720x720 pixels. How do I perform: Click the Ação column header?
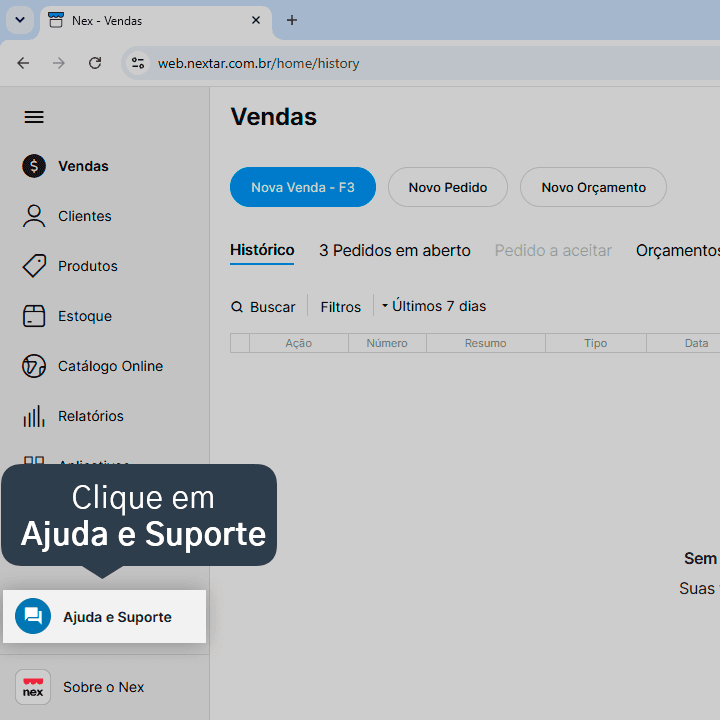point(299,343)
